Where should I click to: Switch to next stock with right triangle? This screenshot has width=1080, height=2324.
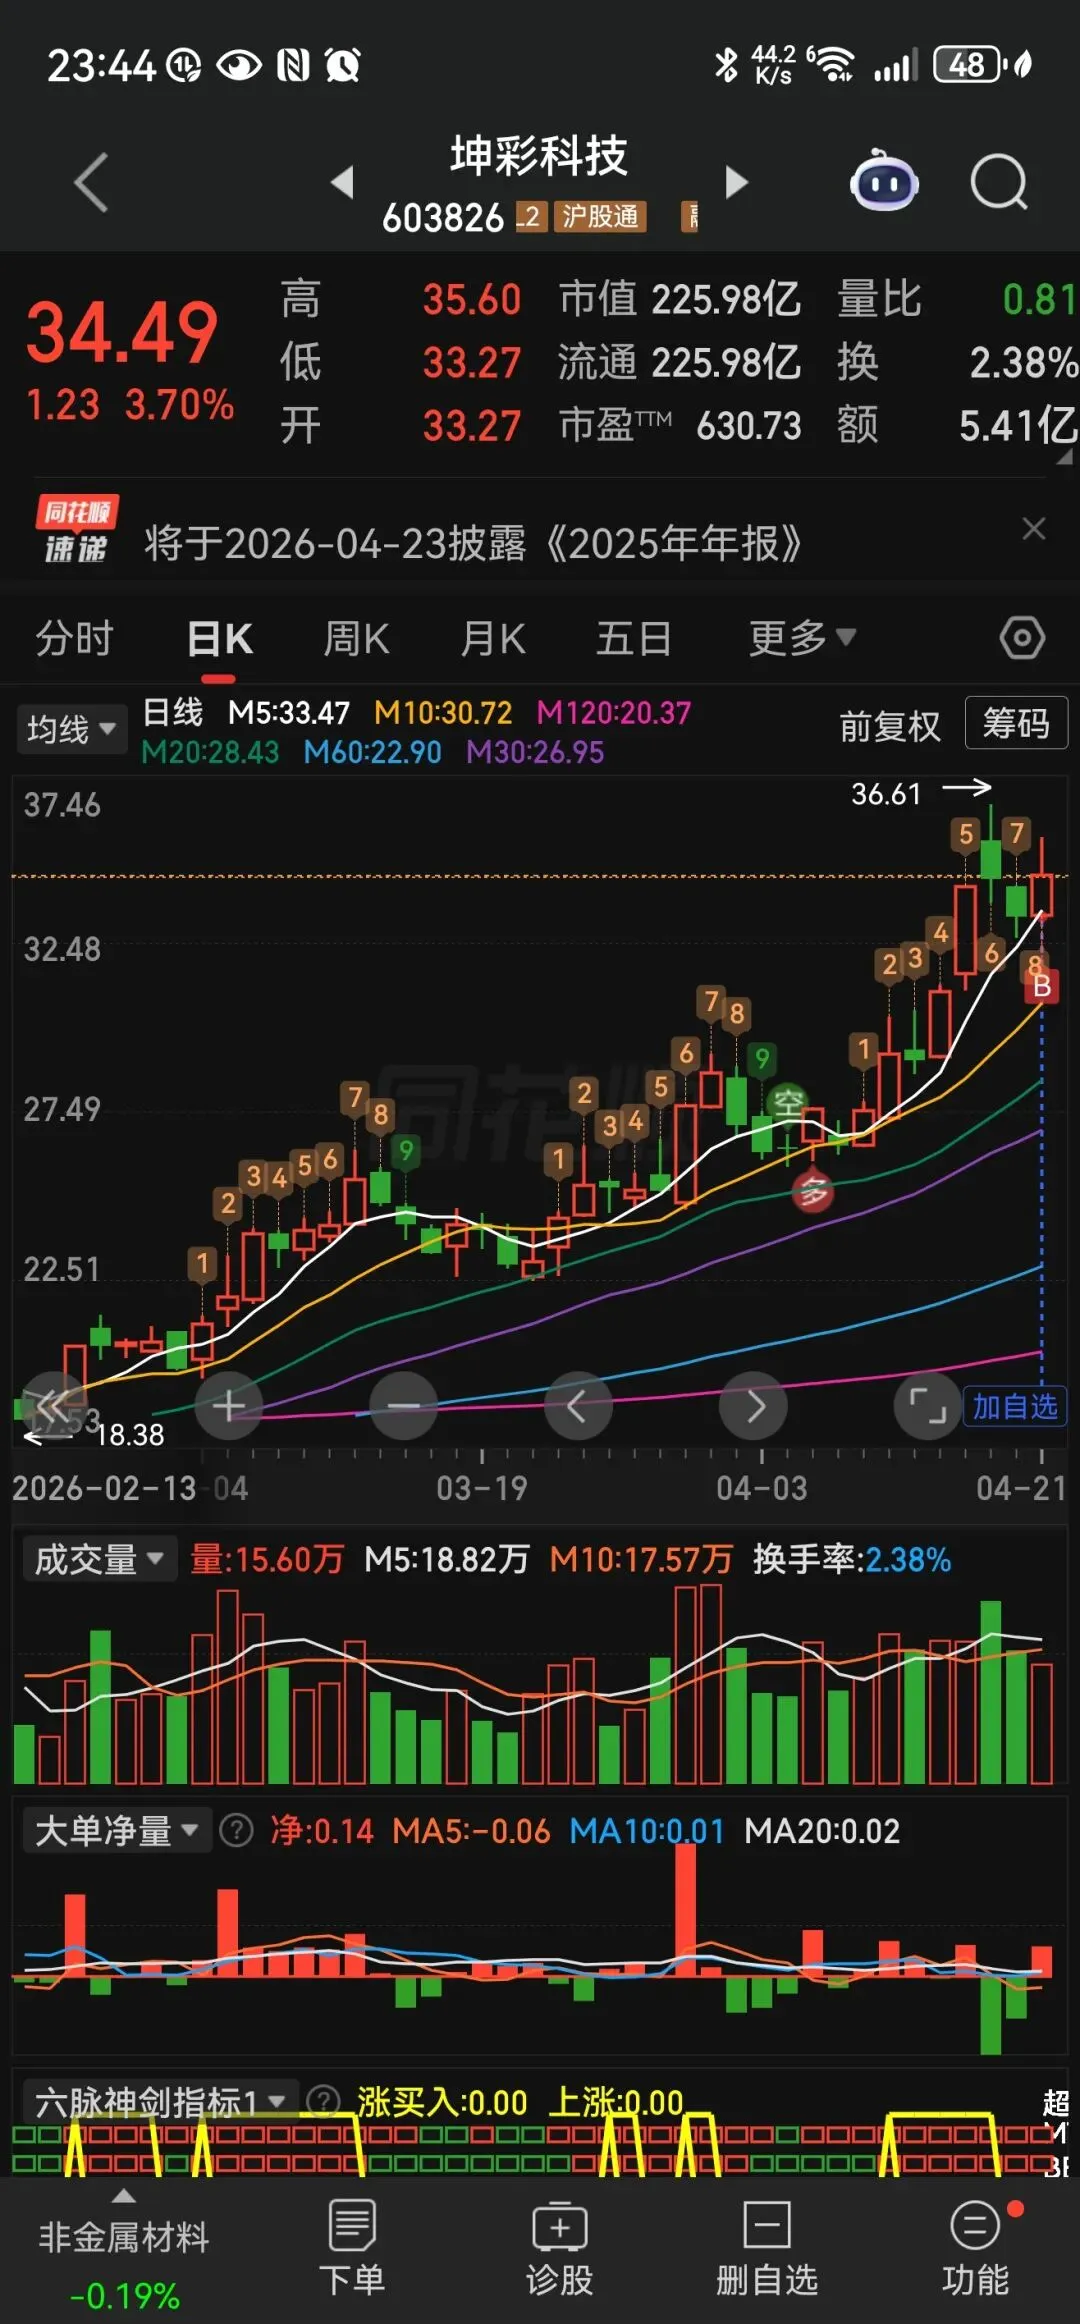(736, 182)
